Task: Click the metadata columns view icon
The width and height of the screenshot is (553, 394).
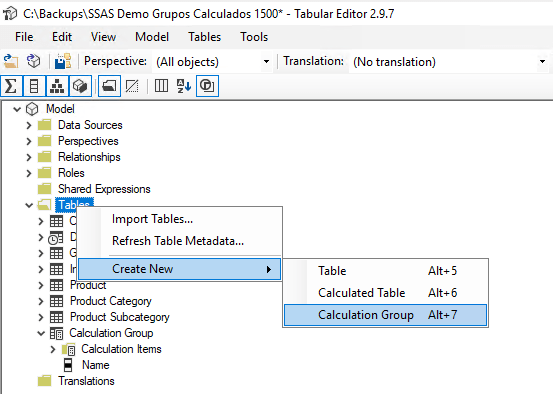Action: click(161, 86)
